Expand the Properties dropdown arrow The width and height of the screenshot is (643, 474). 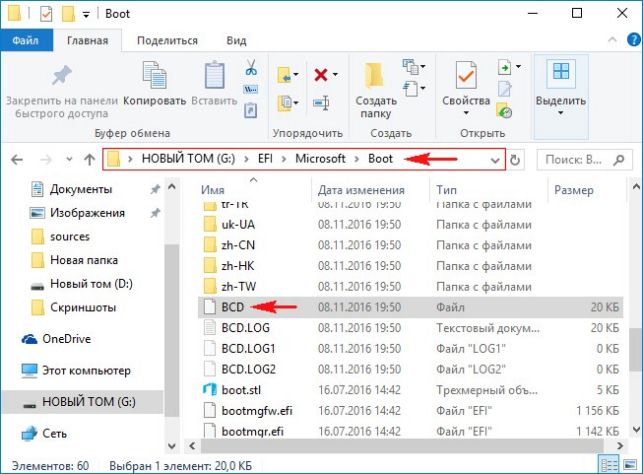point(466,113)
